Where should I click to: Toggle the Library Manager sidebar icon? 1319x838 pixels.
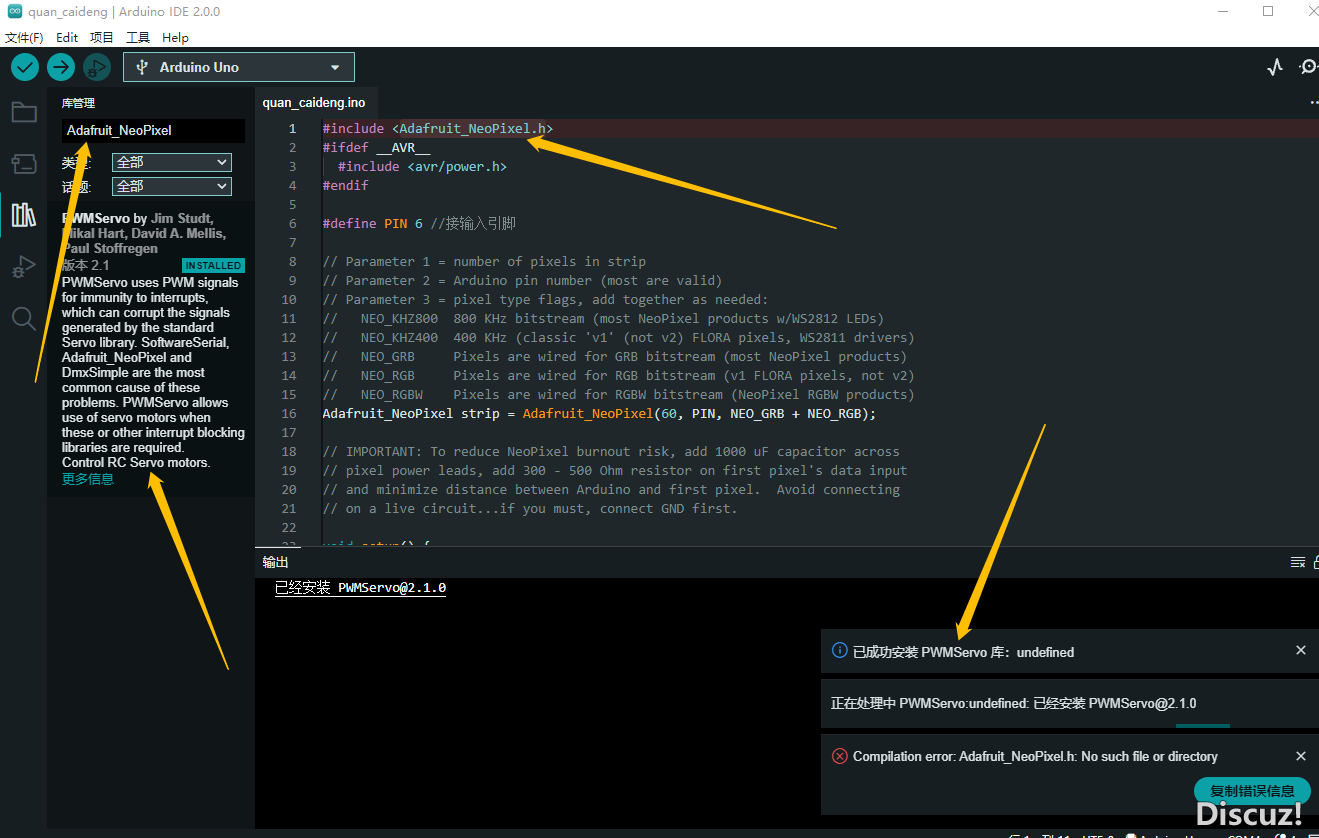24,214
